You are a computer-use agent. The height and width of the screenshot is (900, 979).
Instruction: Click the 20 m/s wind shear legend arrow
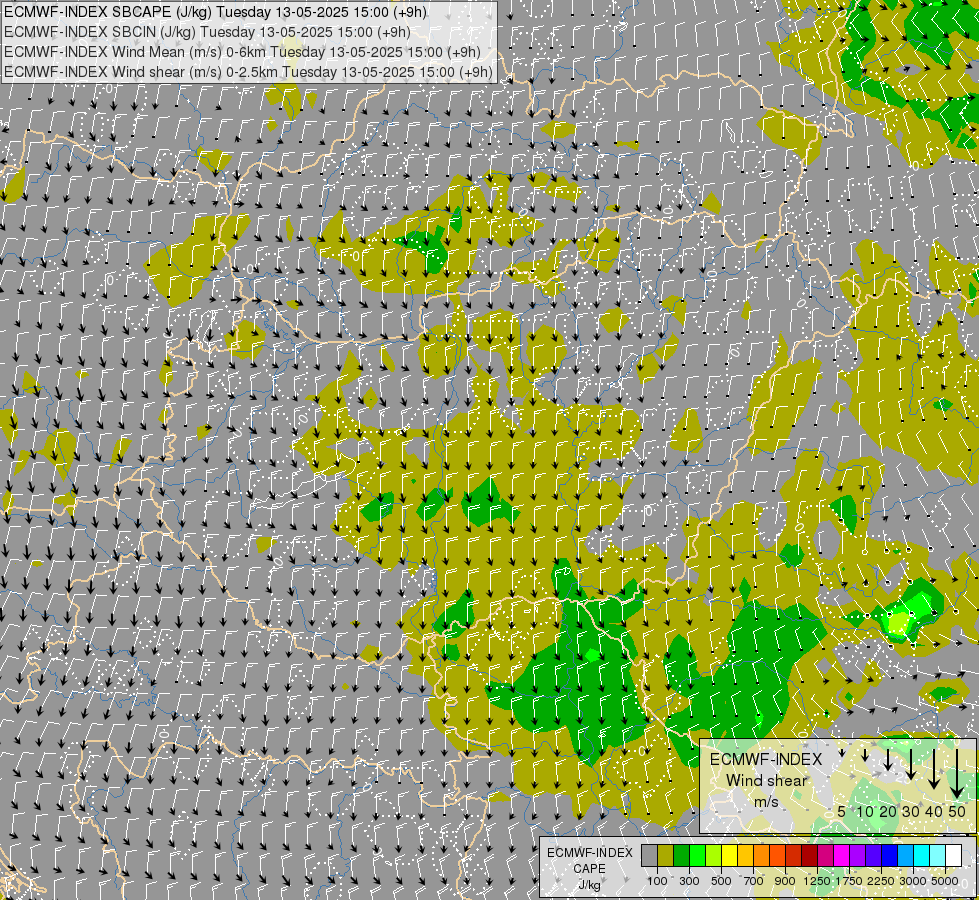click(888, 759)
